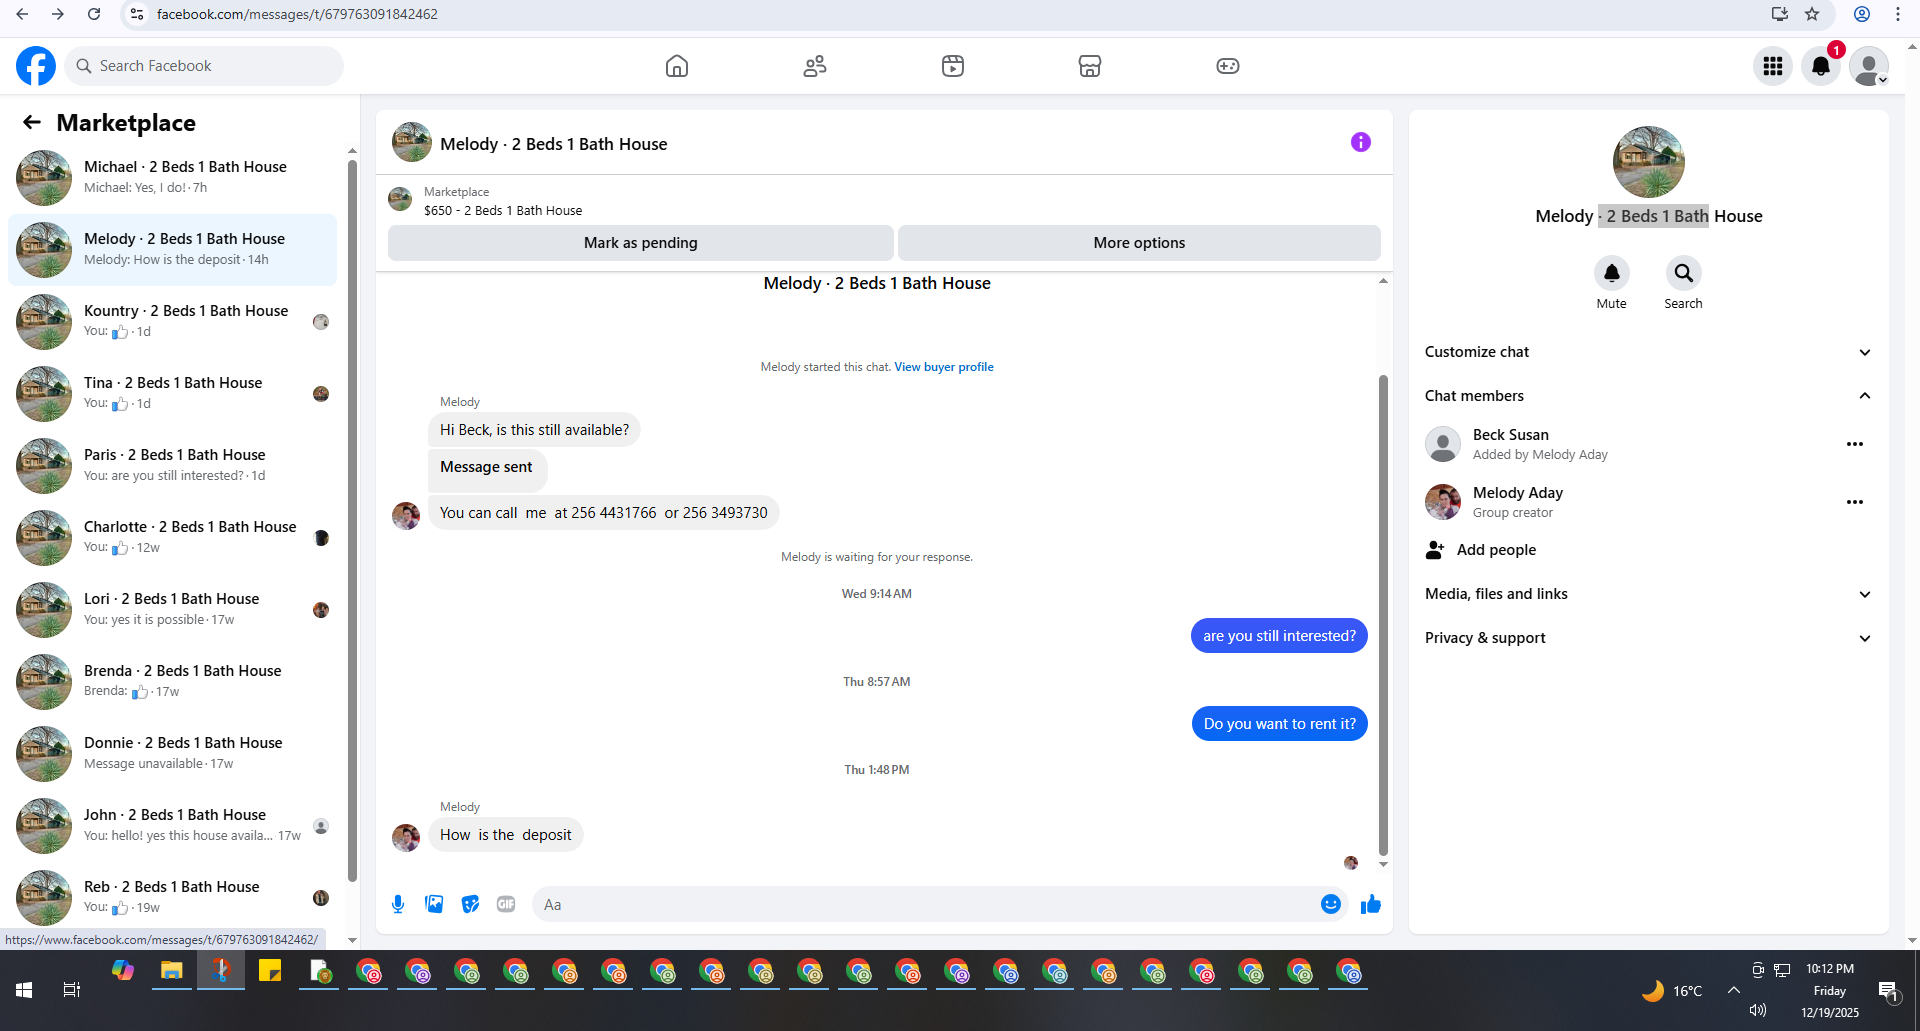Screen dimensions: 1920x1031
Task: Open the Gaming controller icon
Action: 1228,66
